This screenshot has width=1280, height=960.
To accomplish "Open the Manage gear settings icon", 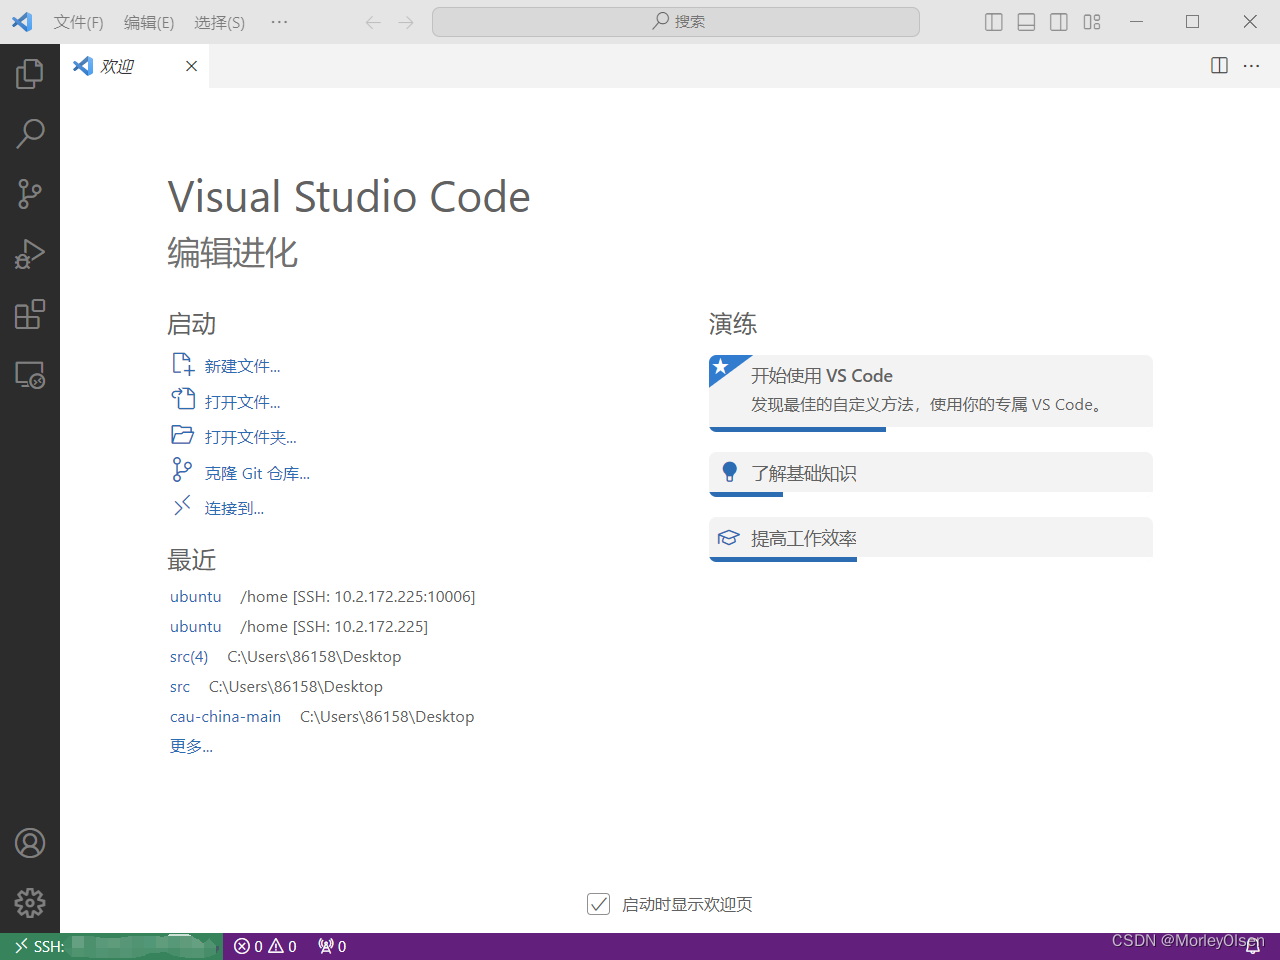I will tap(30, 903).
